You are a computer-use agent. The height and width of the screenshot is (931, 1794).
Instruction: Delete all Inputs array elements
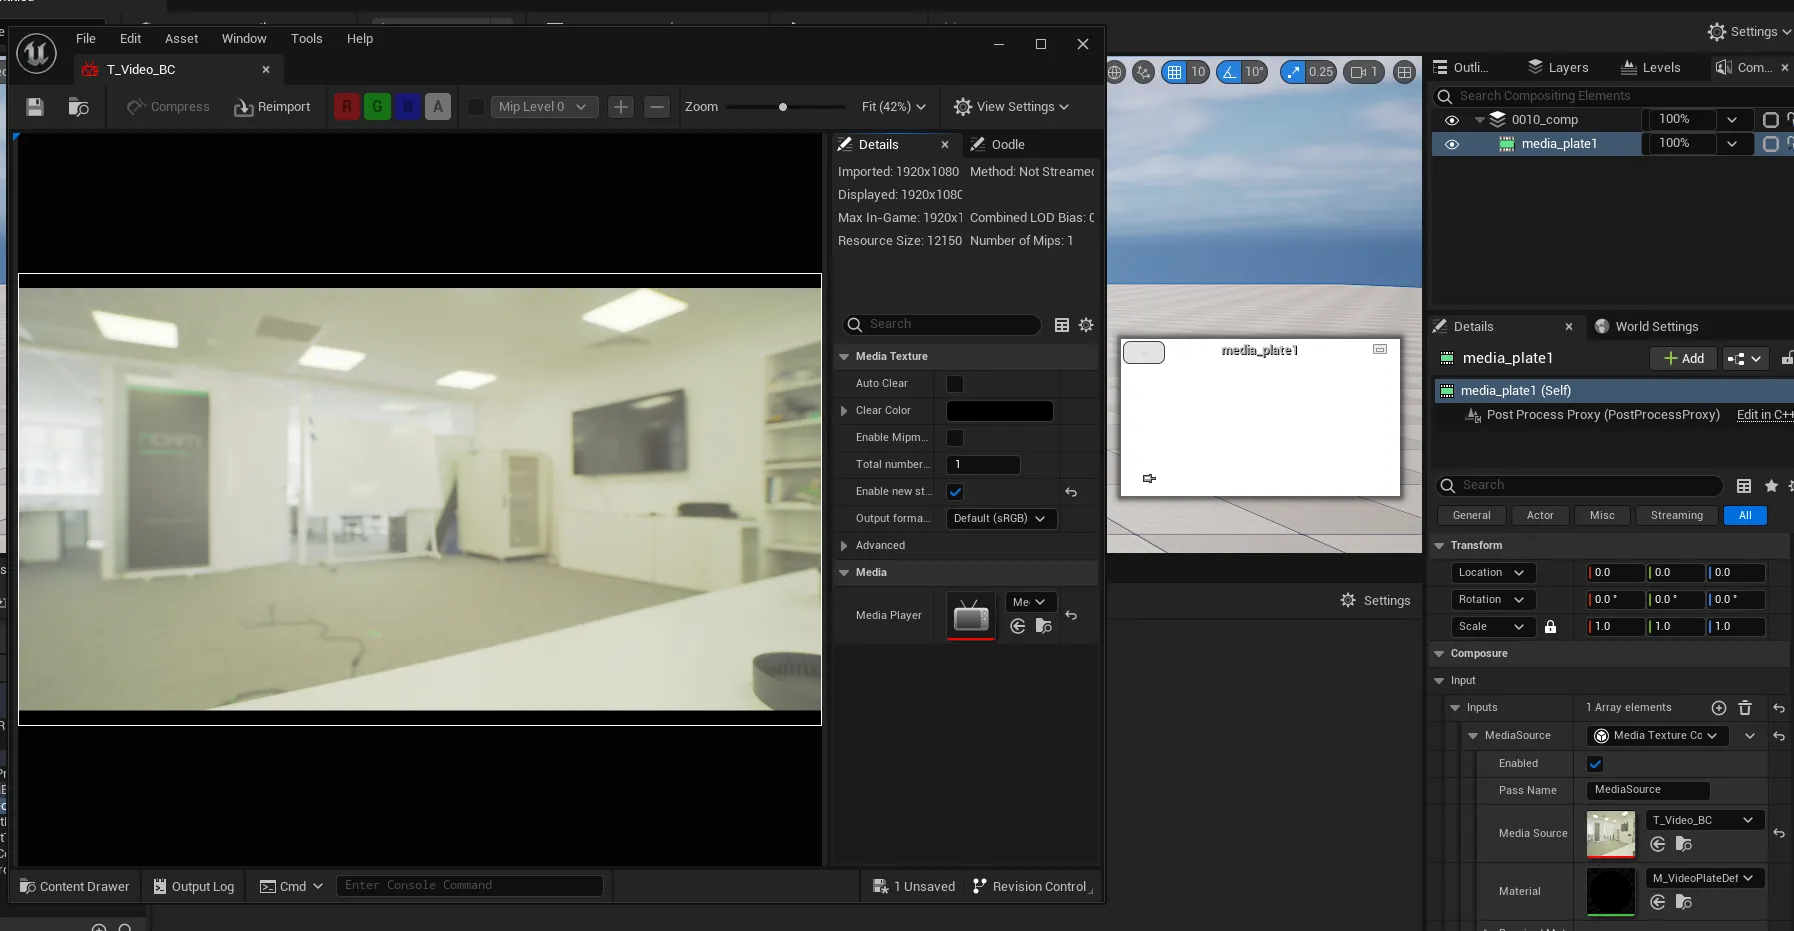pyautogui.click(x=1745, y=708)
